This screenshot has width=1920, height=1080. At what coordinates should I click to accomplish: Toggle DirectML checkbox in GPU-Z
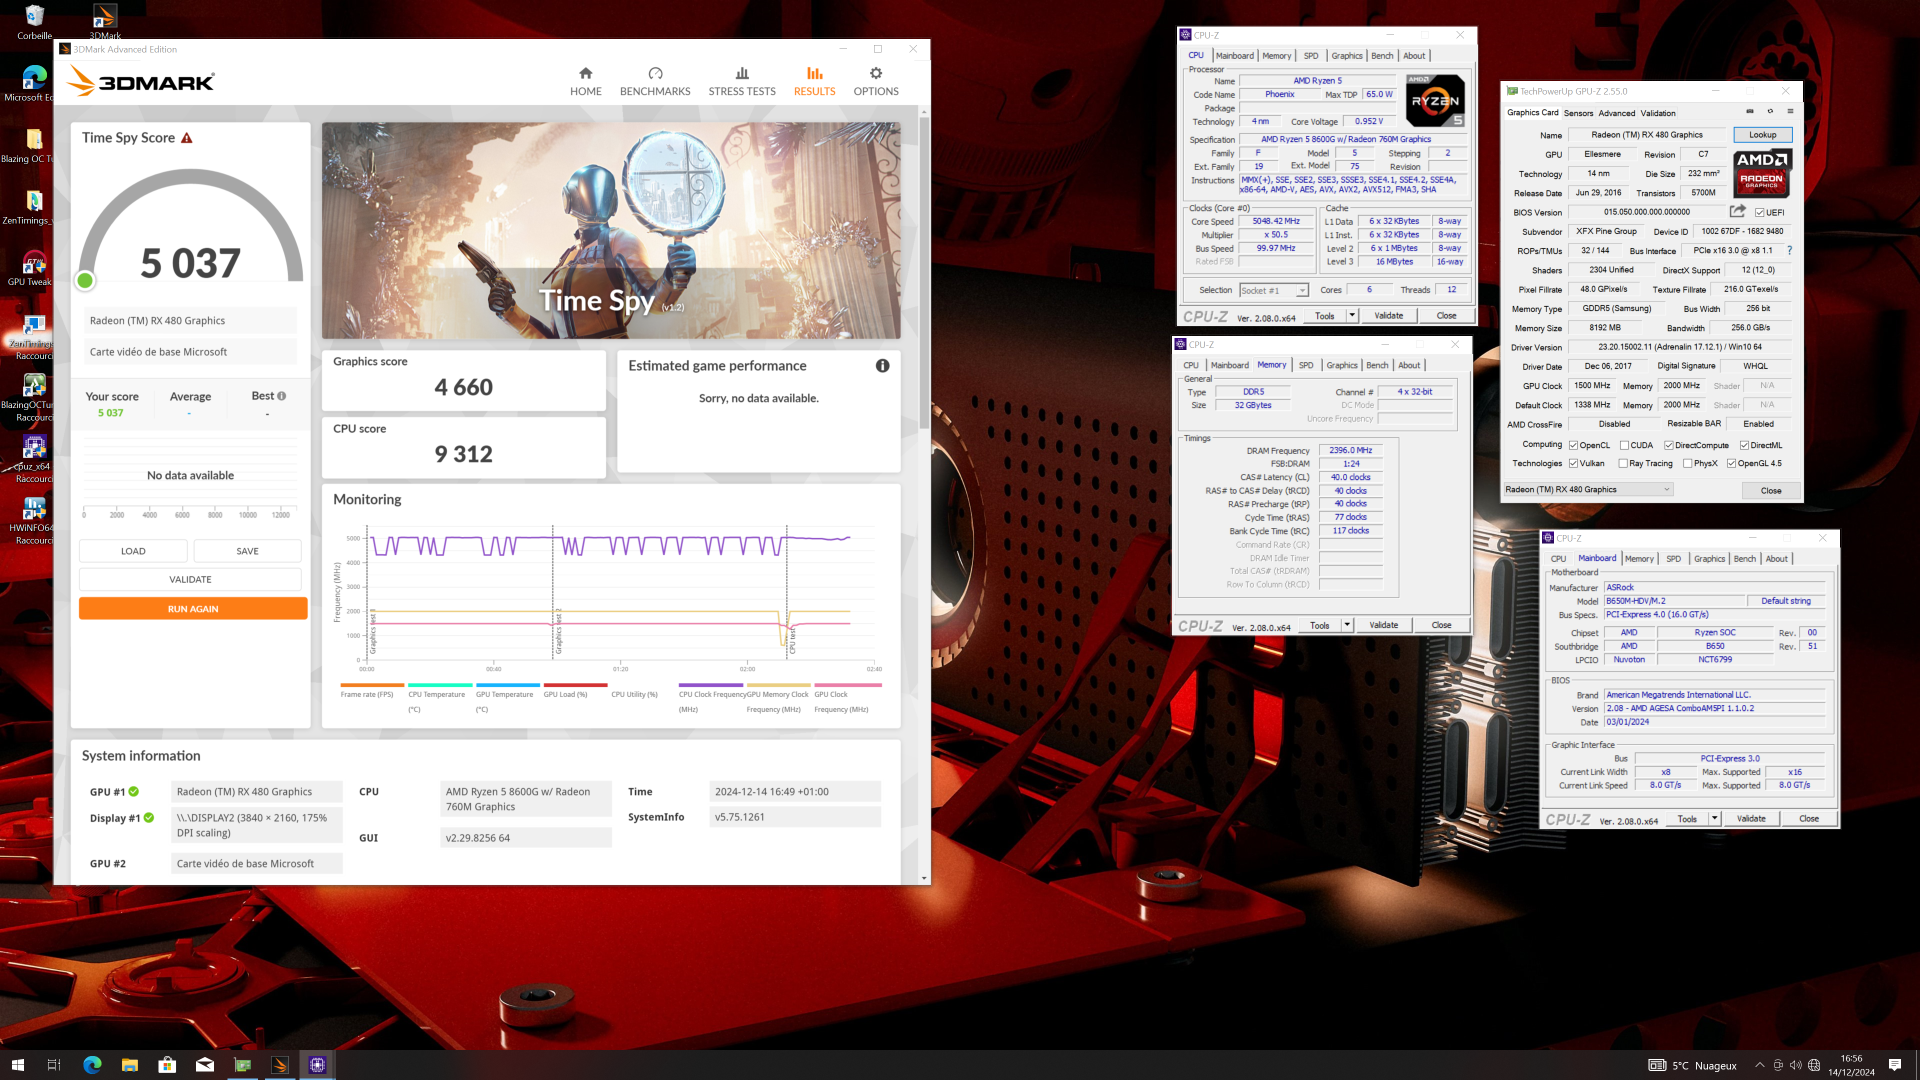pyautogui.click(x=1744, y=445)
